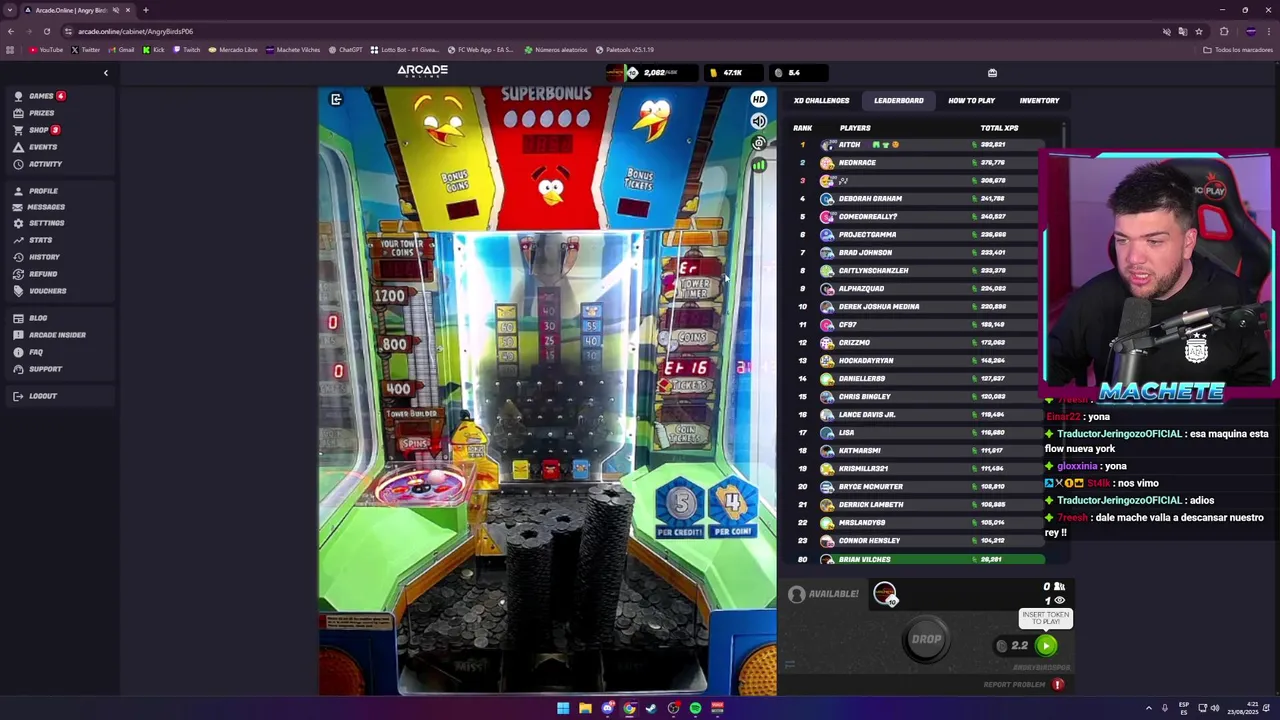Select player ALPHAZQUAD row

pos(918,288)
